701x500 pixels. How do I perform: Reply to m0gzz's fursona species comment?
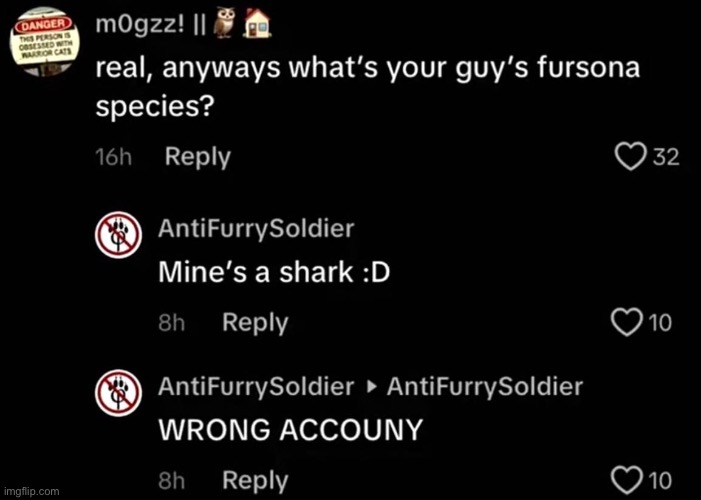[x=197, y=157]
